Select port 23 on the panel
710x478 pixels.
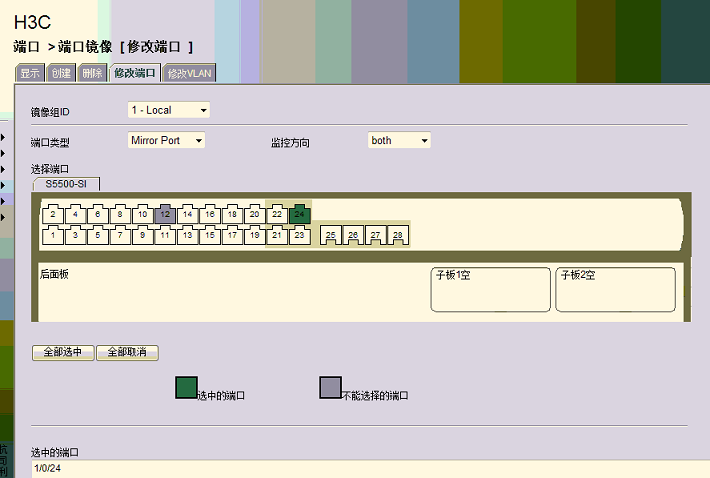click(x=299, y=236)
